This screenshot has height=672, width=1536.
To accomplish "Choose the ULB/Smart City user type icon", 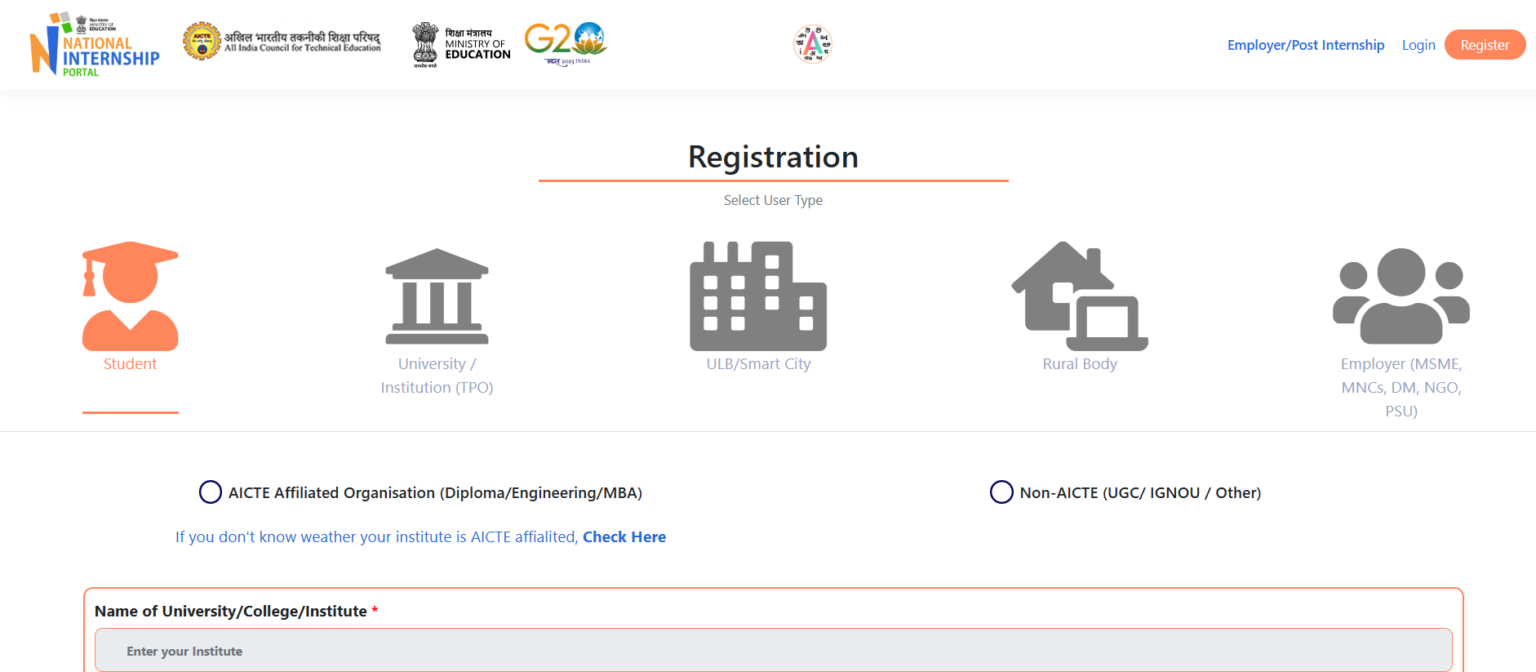I will tap(758, 295).
